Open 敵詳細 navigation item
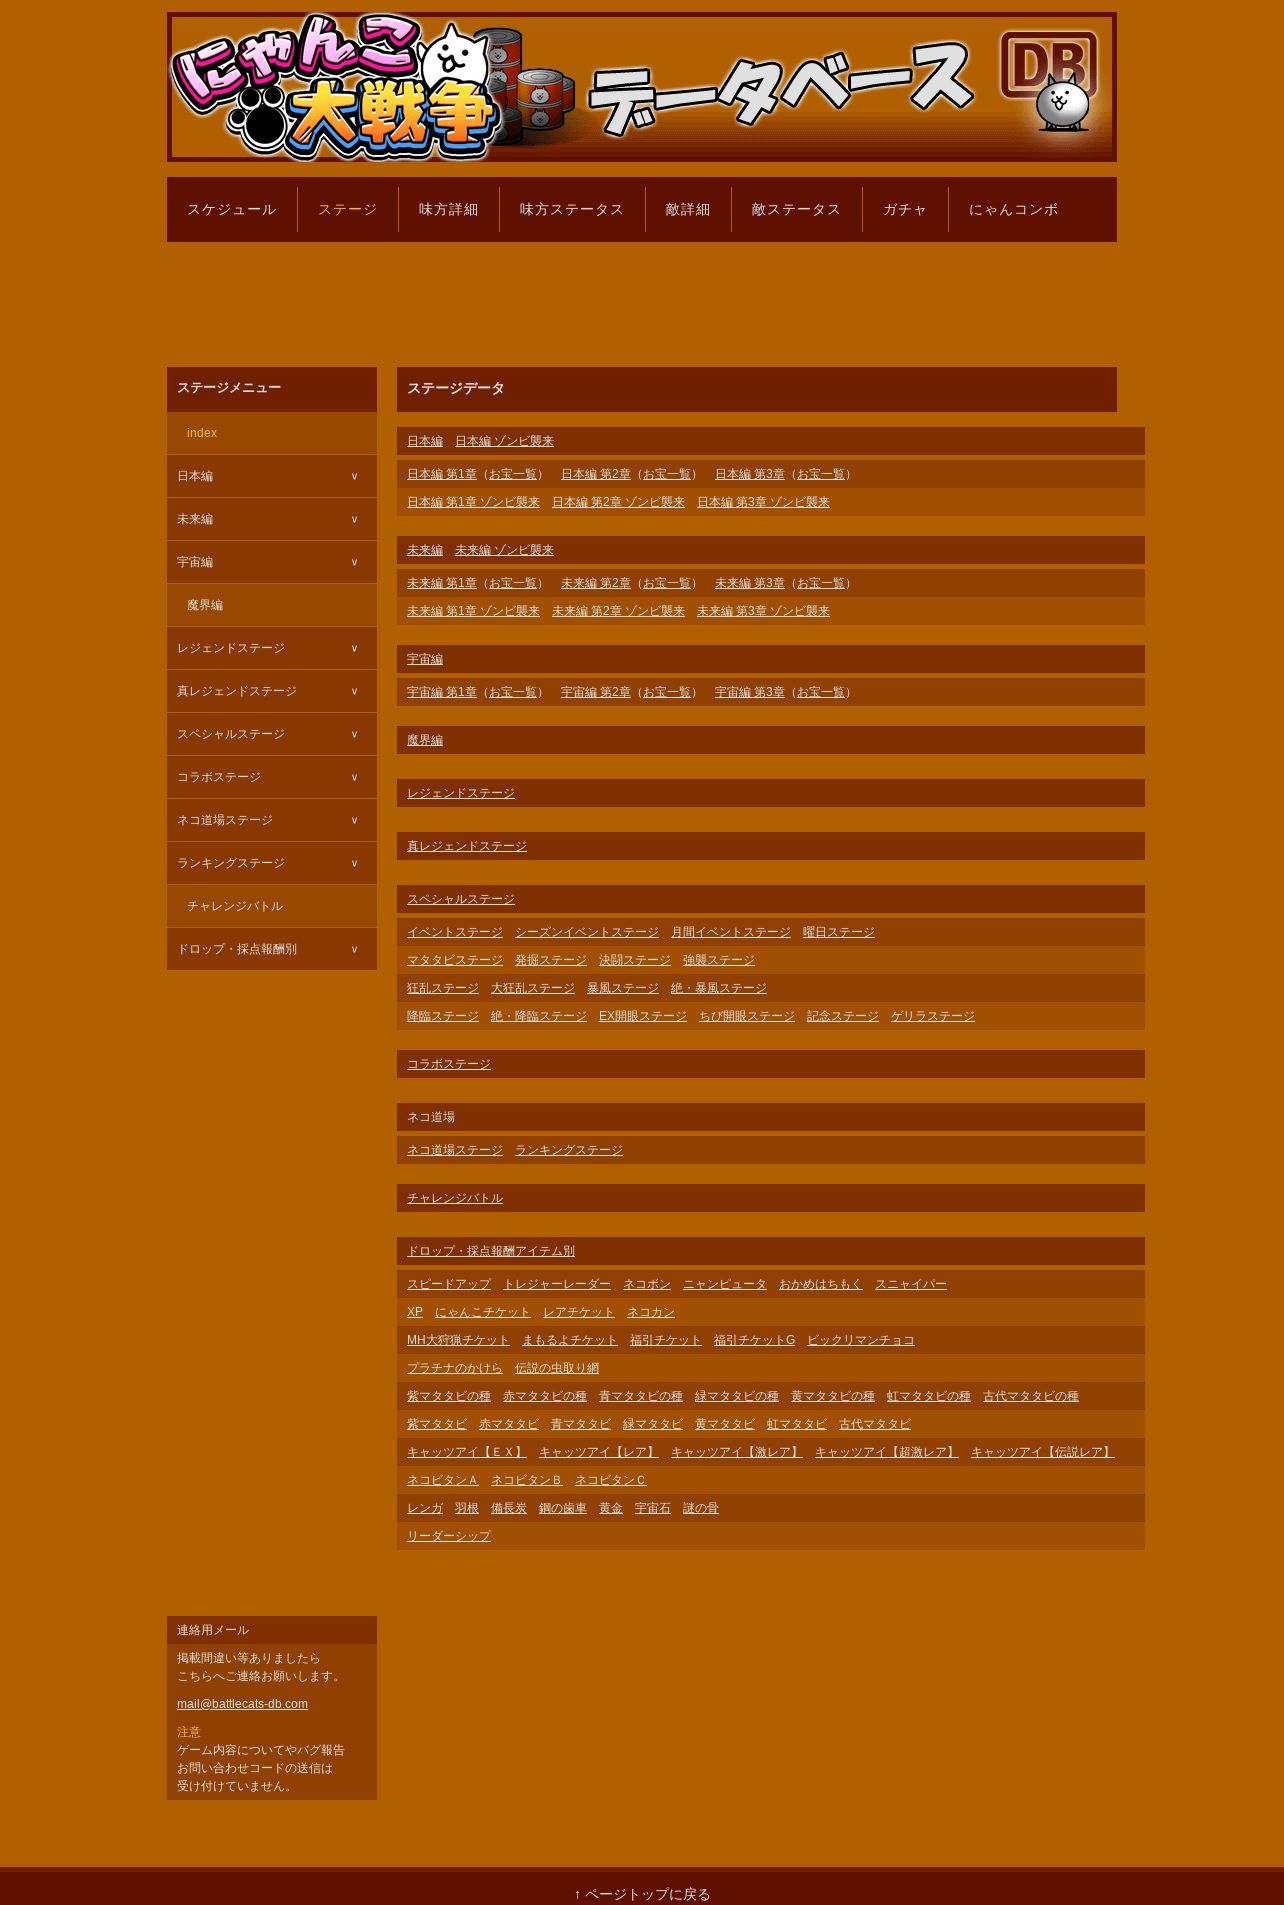Viewport: 1284px width, 1905px height. [688, 210]
